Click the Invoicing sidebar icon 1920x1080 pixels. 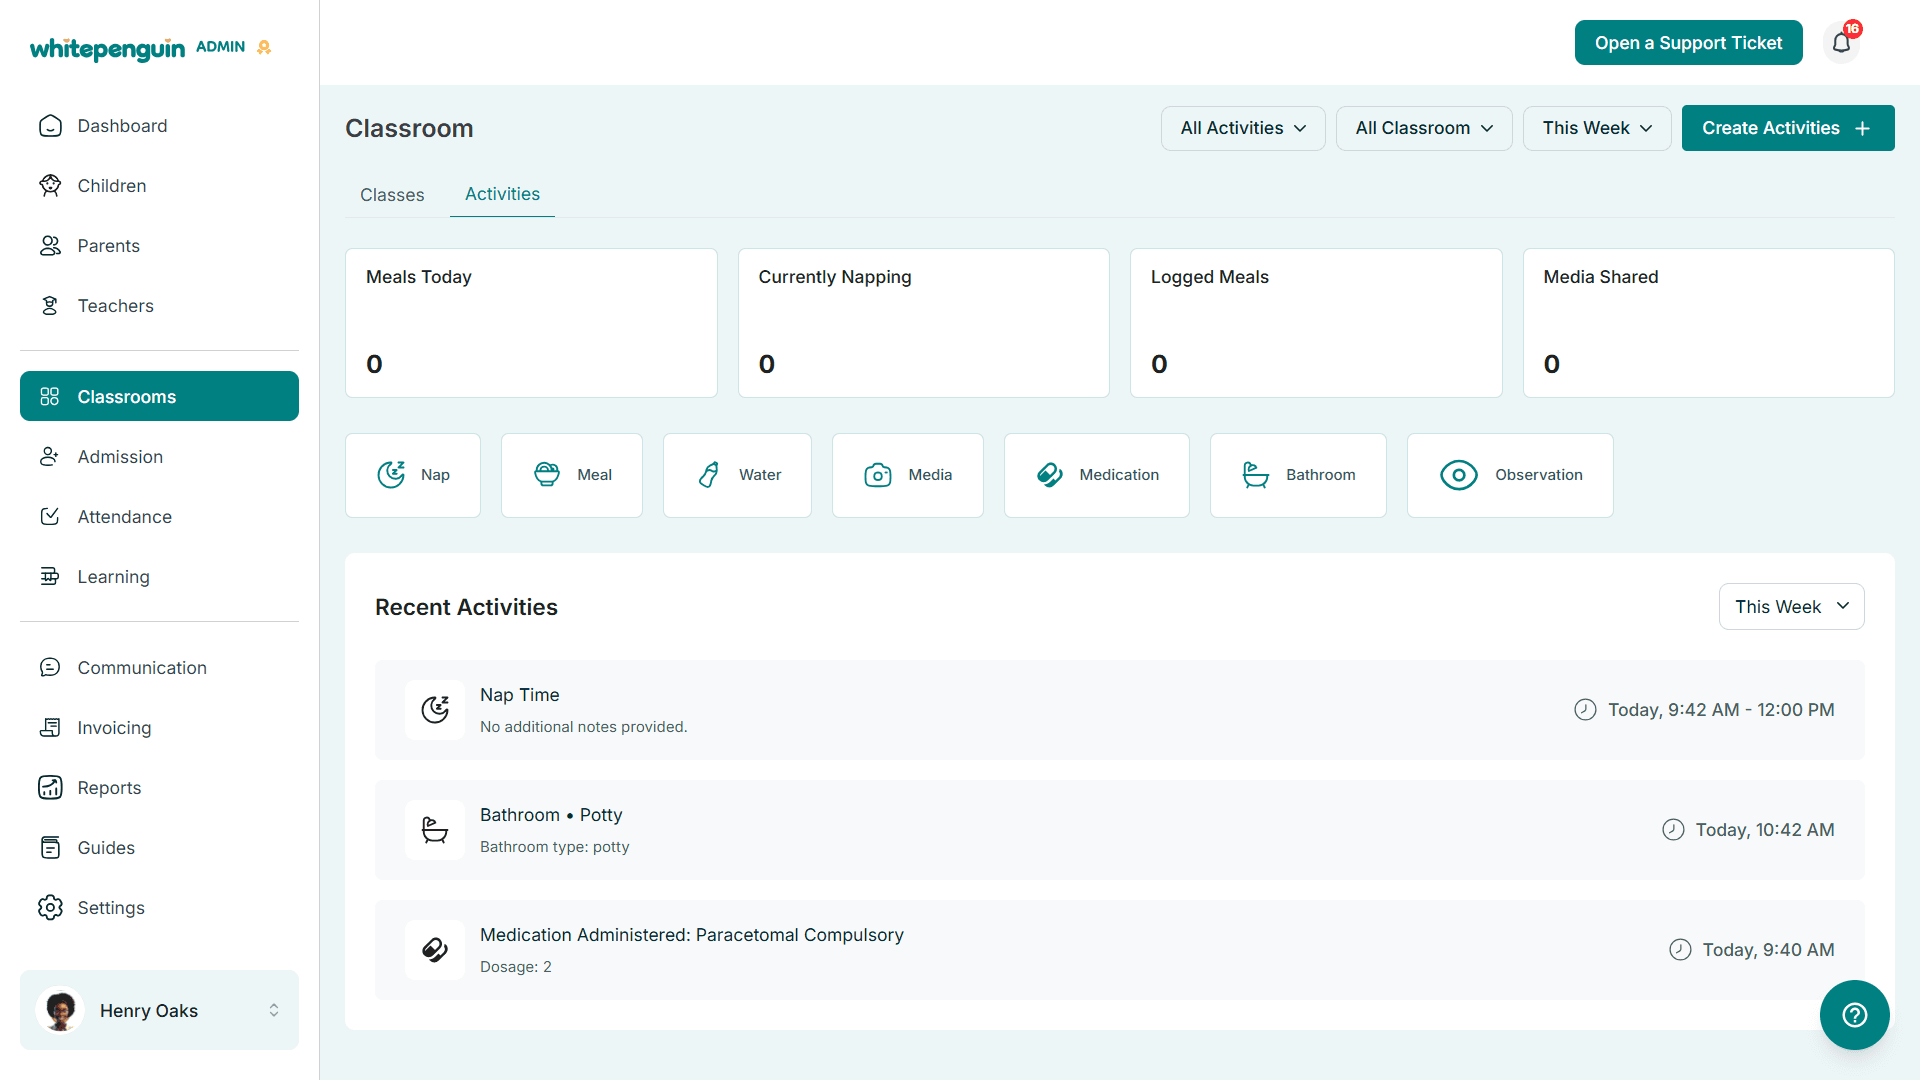tap(50, 728)
